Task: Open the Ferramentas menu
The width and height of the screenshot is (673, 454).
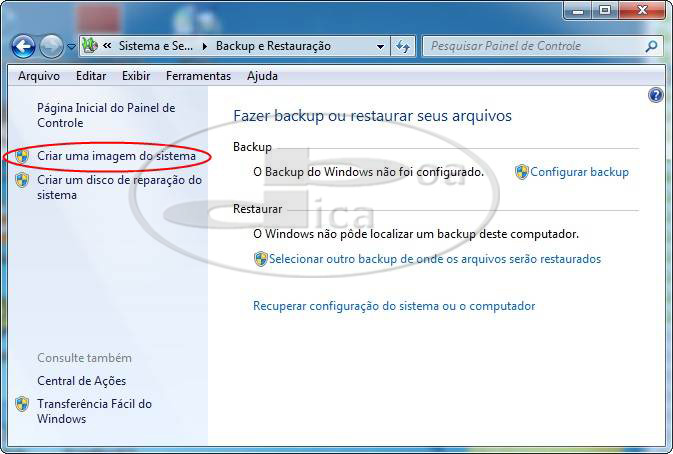Action: pos(198,76)
